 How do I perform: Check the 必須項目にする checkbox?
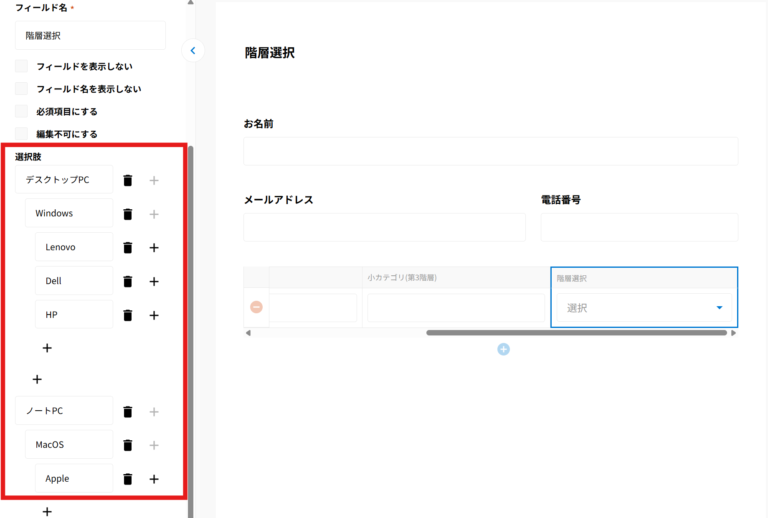tap(22, 111)
